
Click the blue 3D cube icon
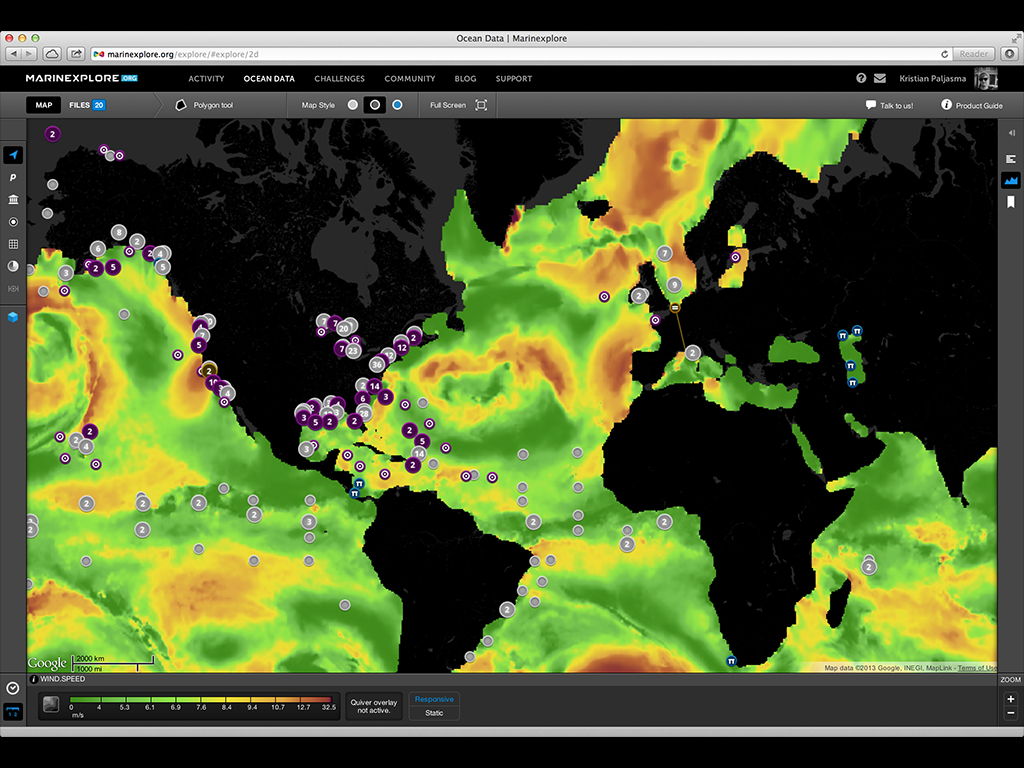click(13, 316)
